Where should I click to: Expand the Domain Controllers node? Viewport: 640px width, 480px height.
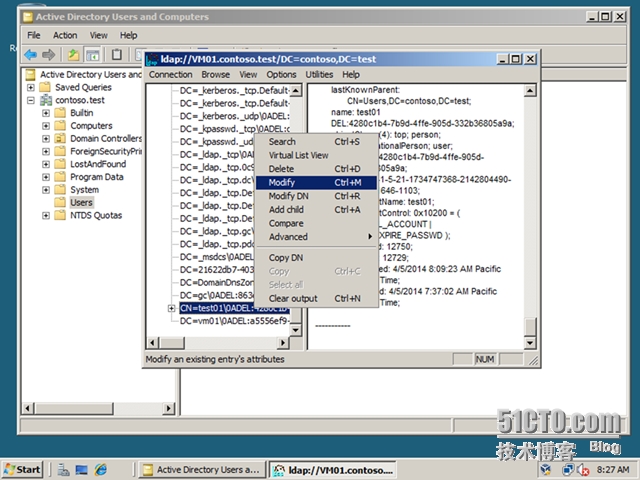tap(46, 139)
